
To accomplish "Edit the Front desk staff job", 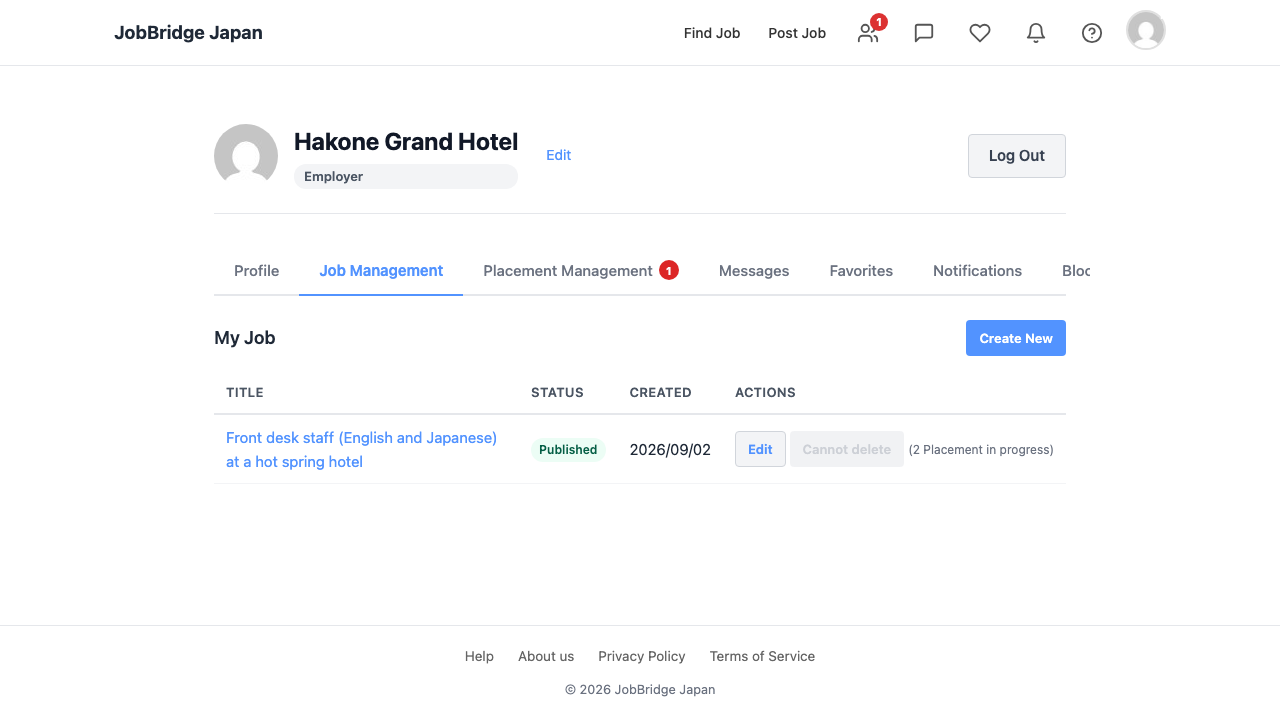I will point(760,449).
